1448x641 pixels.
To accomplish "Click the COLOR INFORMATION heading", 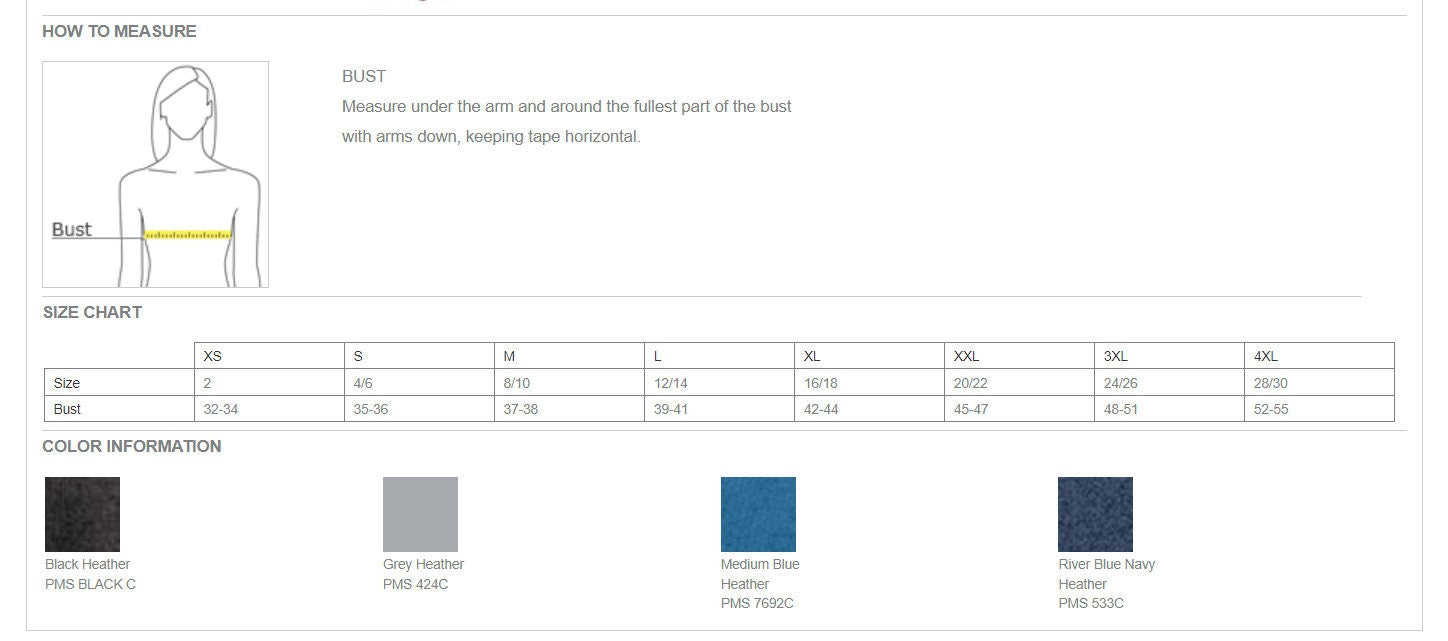I will point(132,446).
